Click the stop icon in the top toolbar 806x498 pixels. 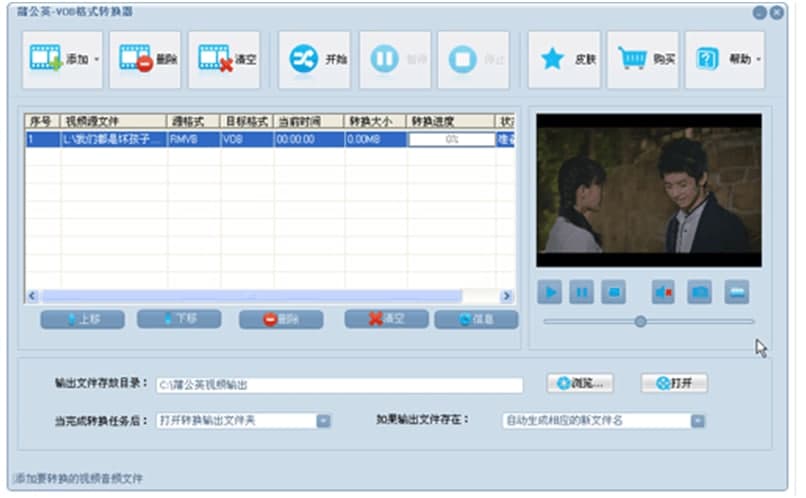pos(463,59)
